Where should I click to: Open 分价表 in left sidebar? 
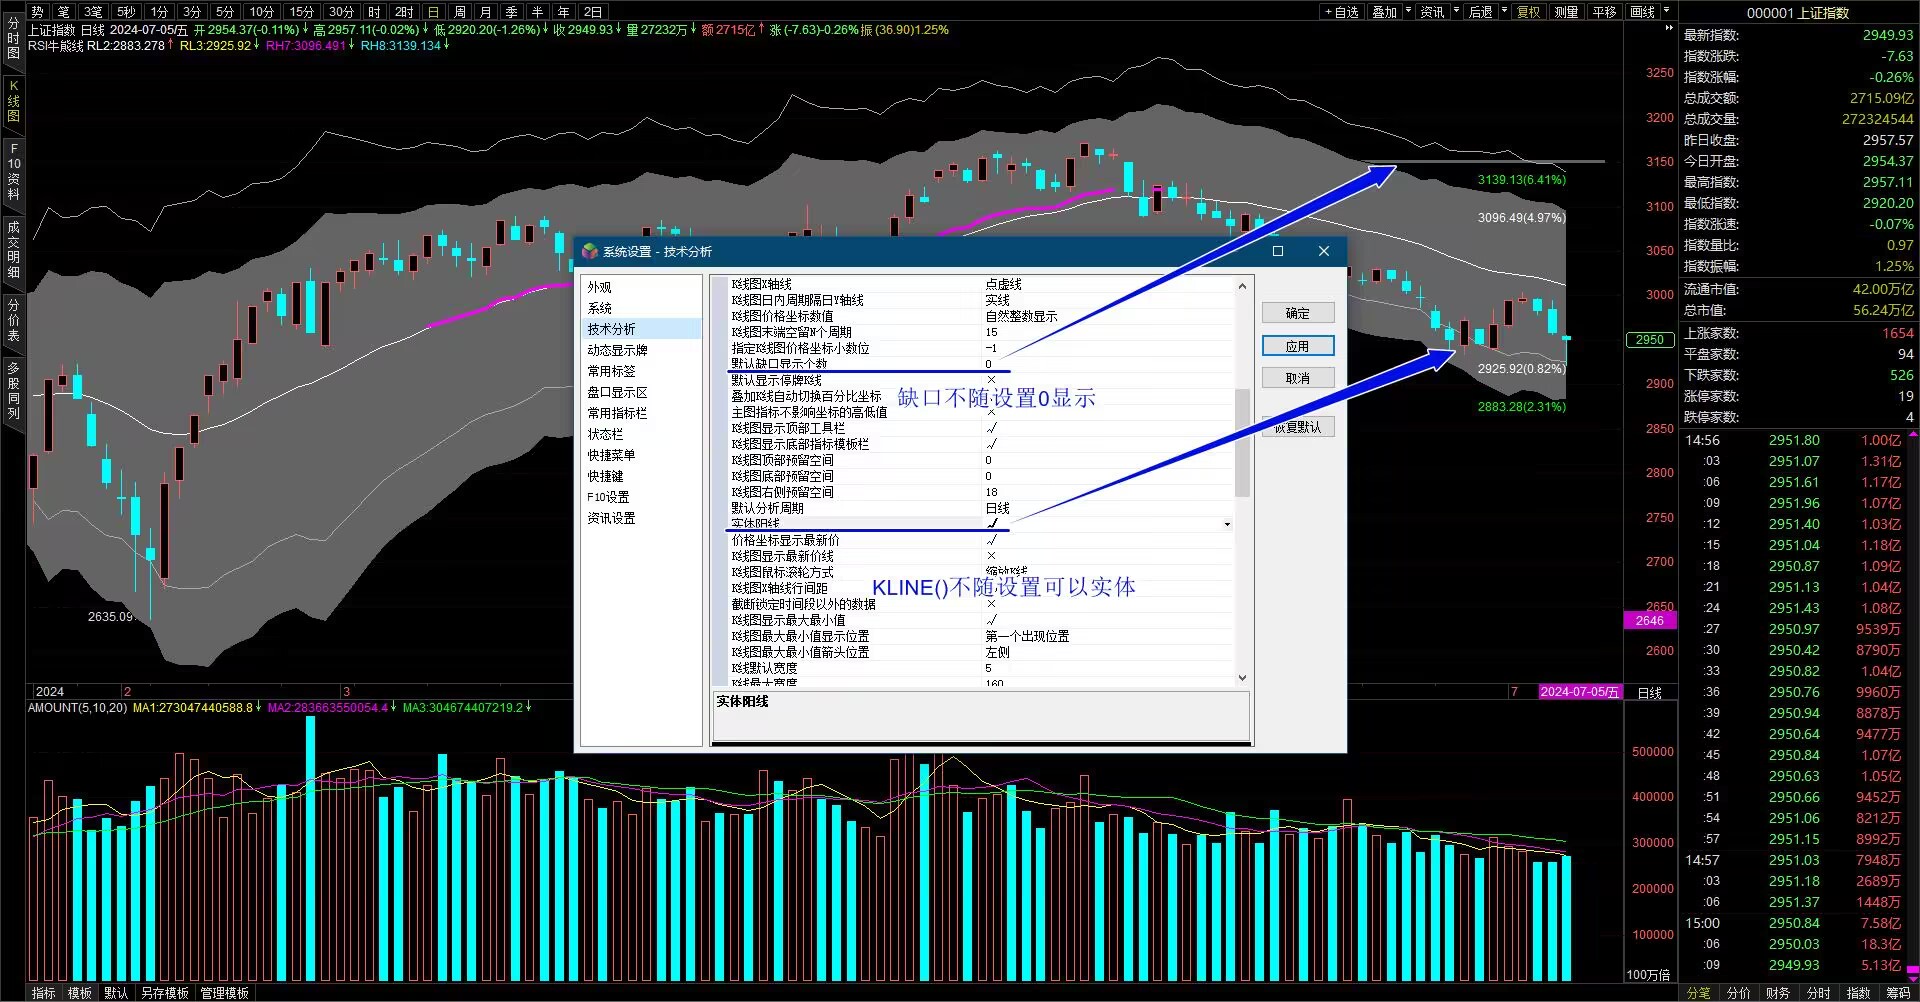click(13, 320)
